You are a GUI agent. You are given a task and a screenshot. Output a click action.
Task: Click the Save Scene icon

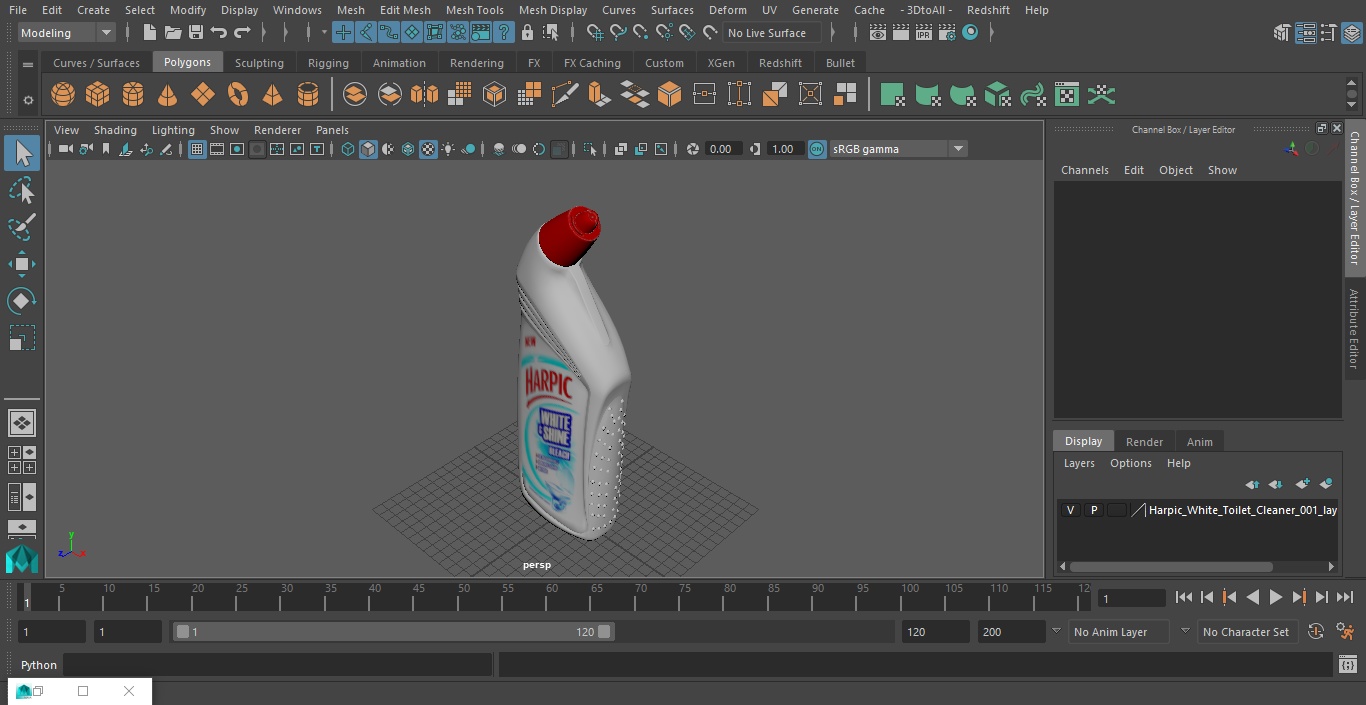pyautogui.click(x=196, y=33)
